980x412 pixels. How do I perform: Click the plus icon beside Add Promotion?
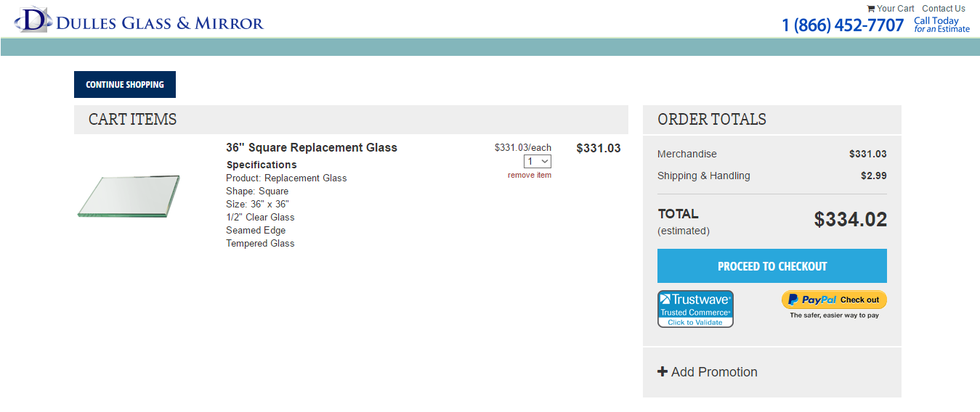point(662,372)
